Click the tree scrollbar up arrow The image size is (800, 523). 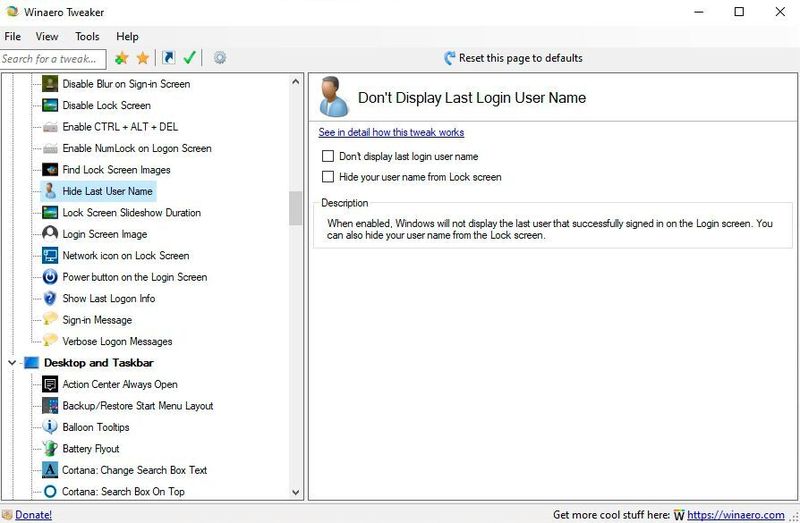click(295, 82)
